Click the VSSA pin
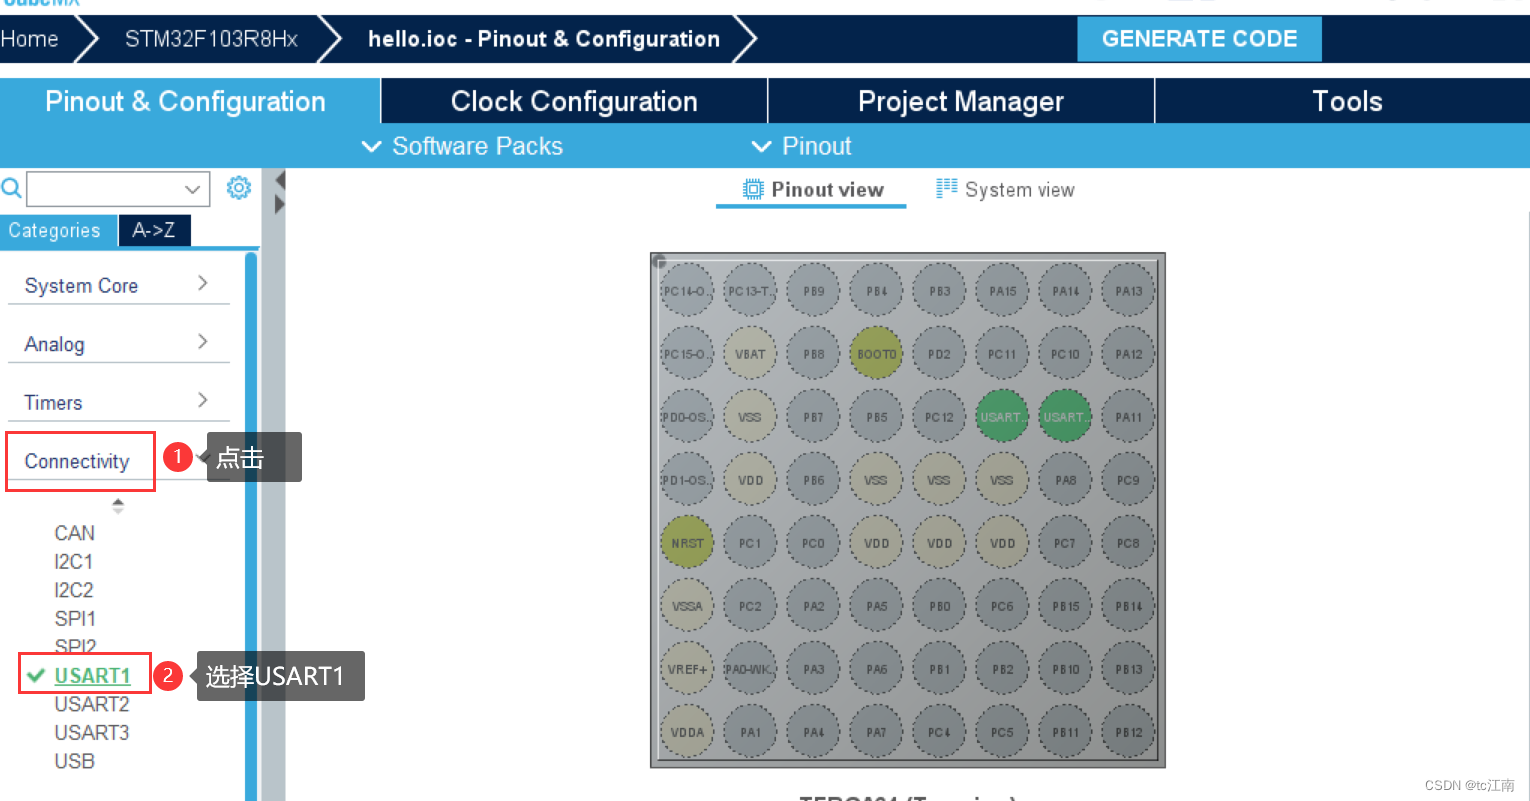The width and height of the screenshot is (1530, 801). [687, 606]
